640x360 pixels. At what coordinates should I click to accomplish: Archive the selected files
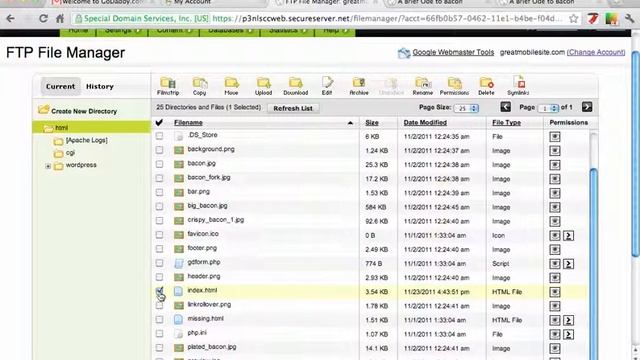tap(359, 86)
